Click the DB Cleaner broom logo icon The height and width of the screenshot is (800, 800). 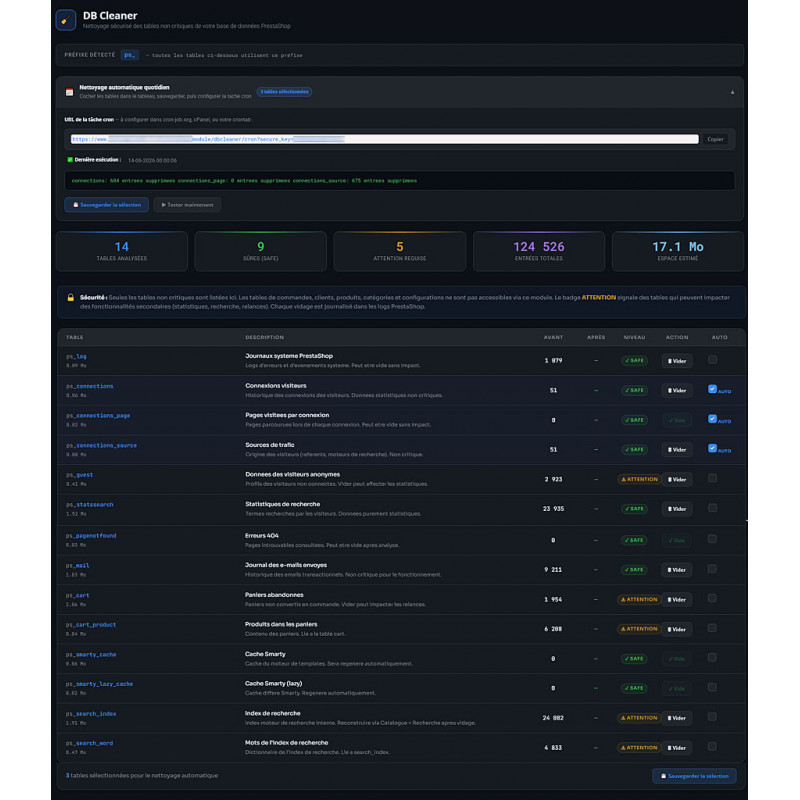(x=66, y=20)
